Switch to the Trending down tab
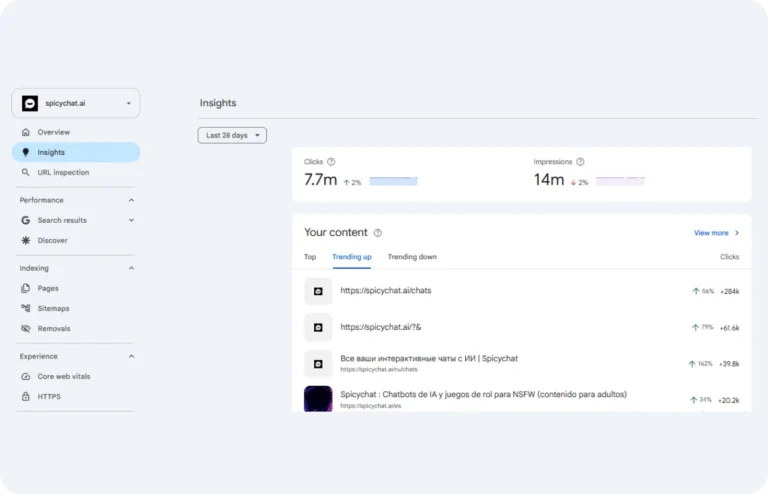Image resolution: width=768 pixels, height=494 pixels. [412, 257]
